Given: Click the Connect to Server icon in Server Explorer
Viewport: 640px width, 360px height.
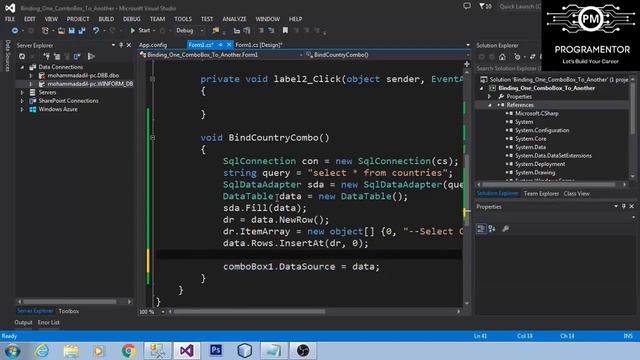Looking at the screenshot, I should (57, 57).
